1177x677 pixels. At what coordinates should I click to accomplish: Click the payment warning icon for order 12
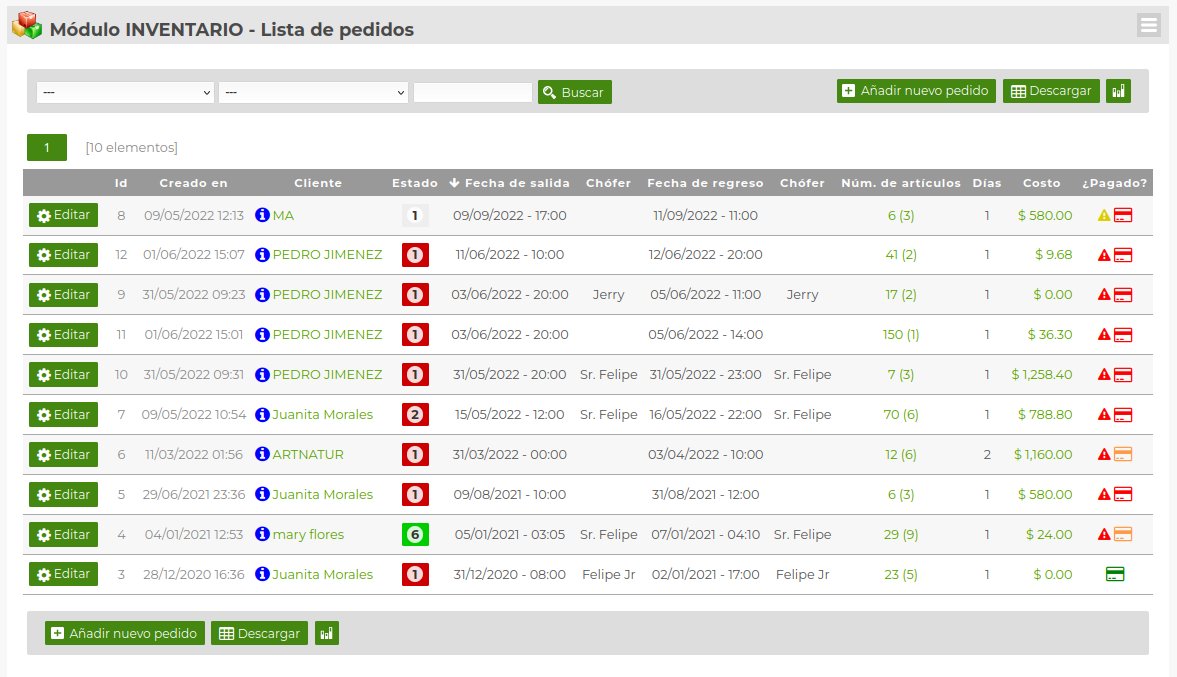[1106, 254]
